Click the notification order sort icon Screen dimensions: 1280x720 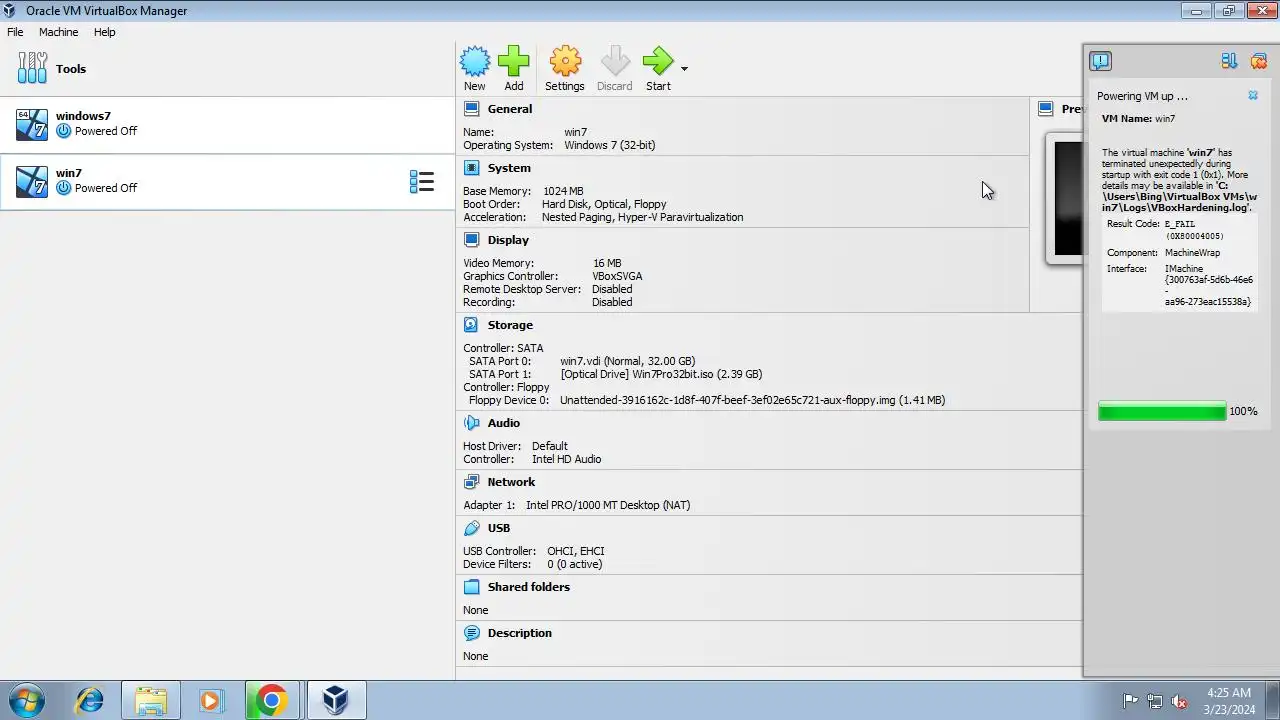[x=1229, y=62]
